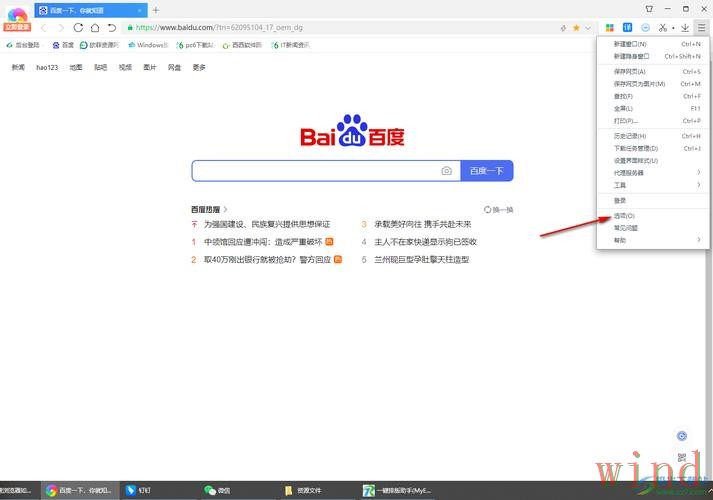Open the hao123 navigation link
The image size is (713, 500).
[x=47, y=67]
